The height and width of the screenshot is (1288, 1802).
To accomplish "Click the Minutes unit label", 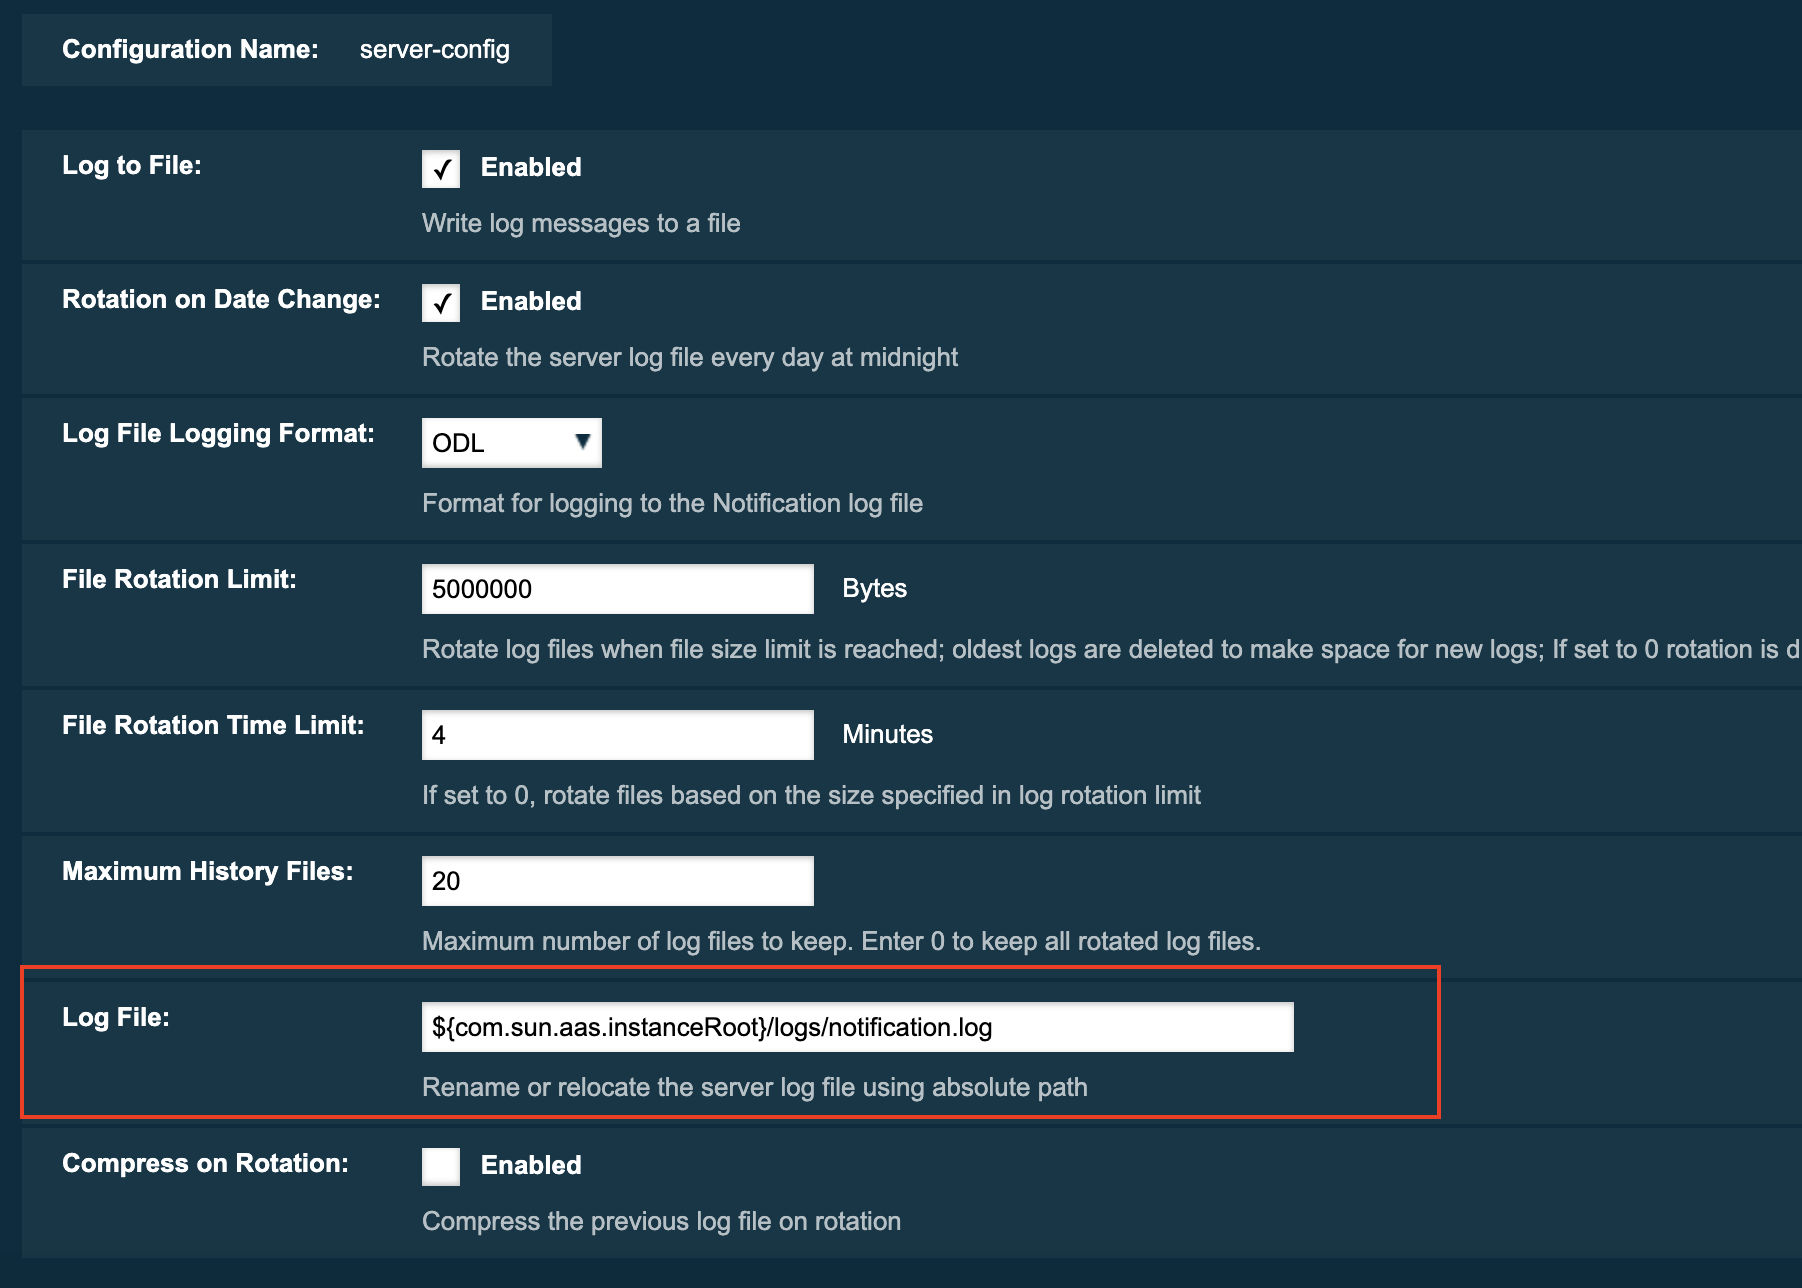I will tap(887, 734).
